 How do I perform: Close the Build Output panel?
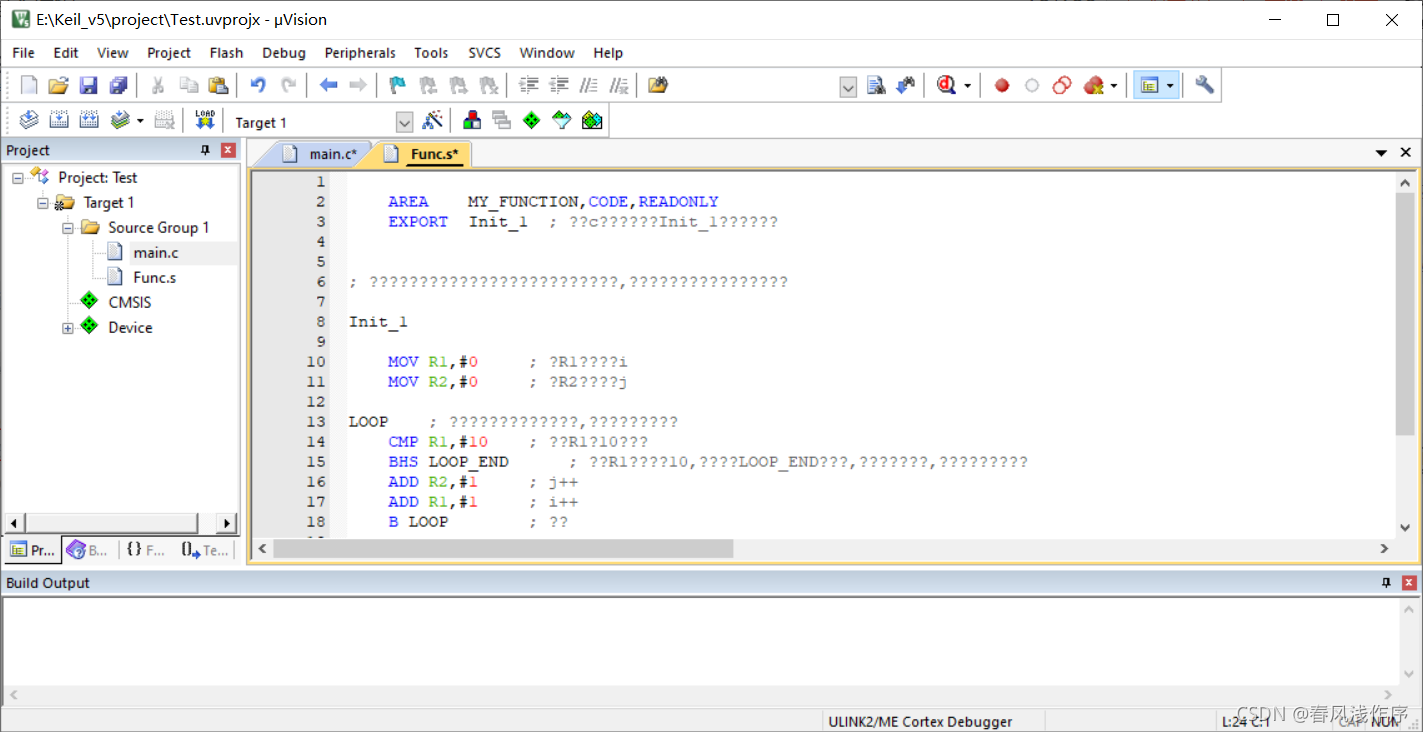[1409, 583]
